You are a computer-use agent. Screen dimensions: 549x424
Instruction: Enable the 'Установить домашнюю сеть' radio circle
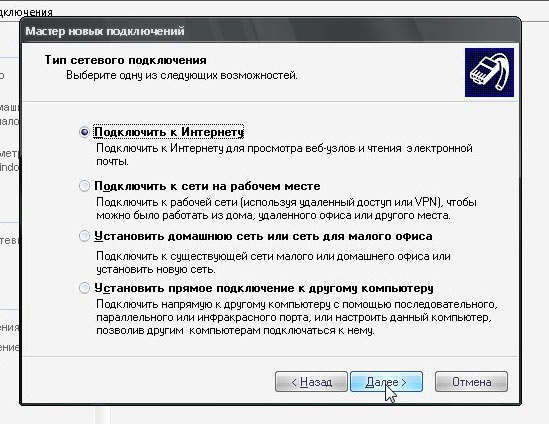tap(84, 236)
